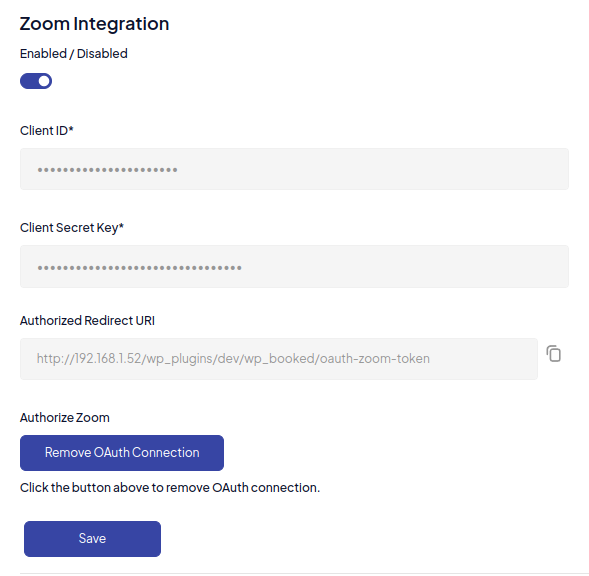Click the Authorized Redirect URI label

(87, 321)
